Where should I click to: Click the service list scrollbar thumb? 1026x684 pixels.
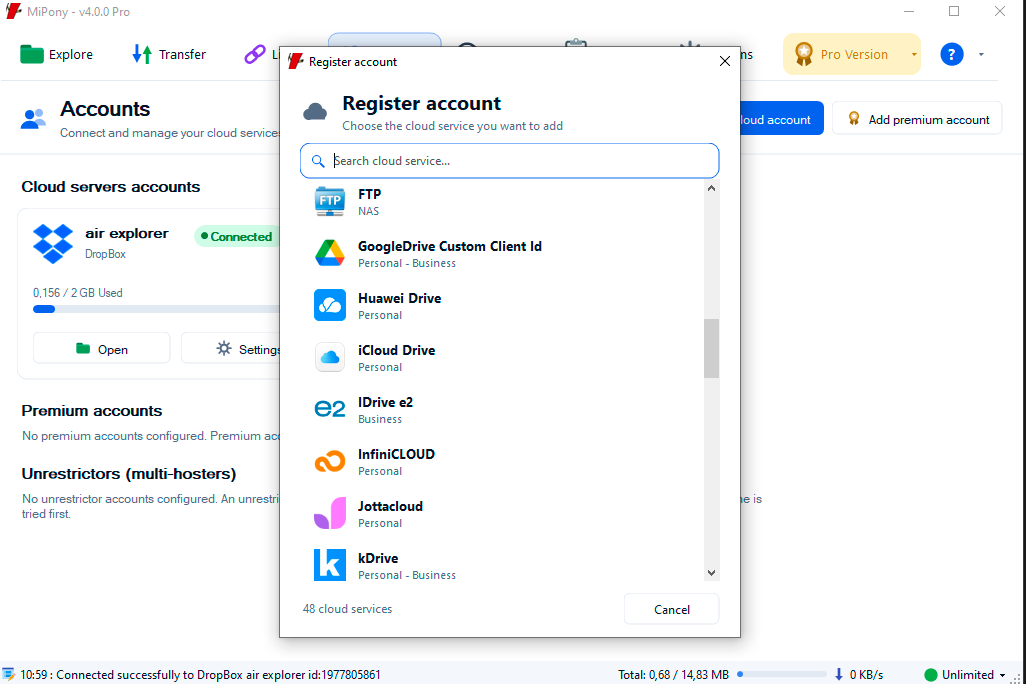[x=711, y=348]
